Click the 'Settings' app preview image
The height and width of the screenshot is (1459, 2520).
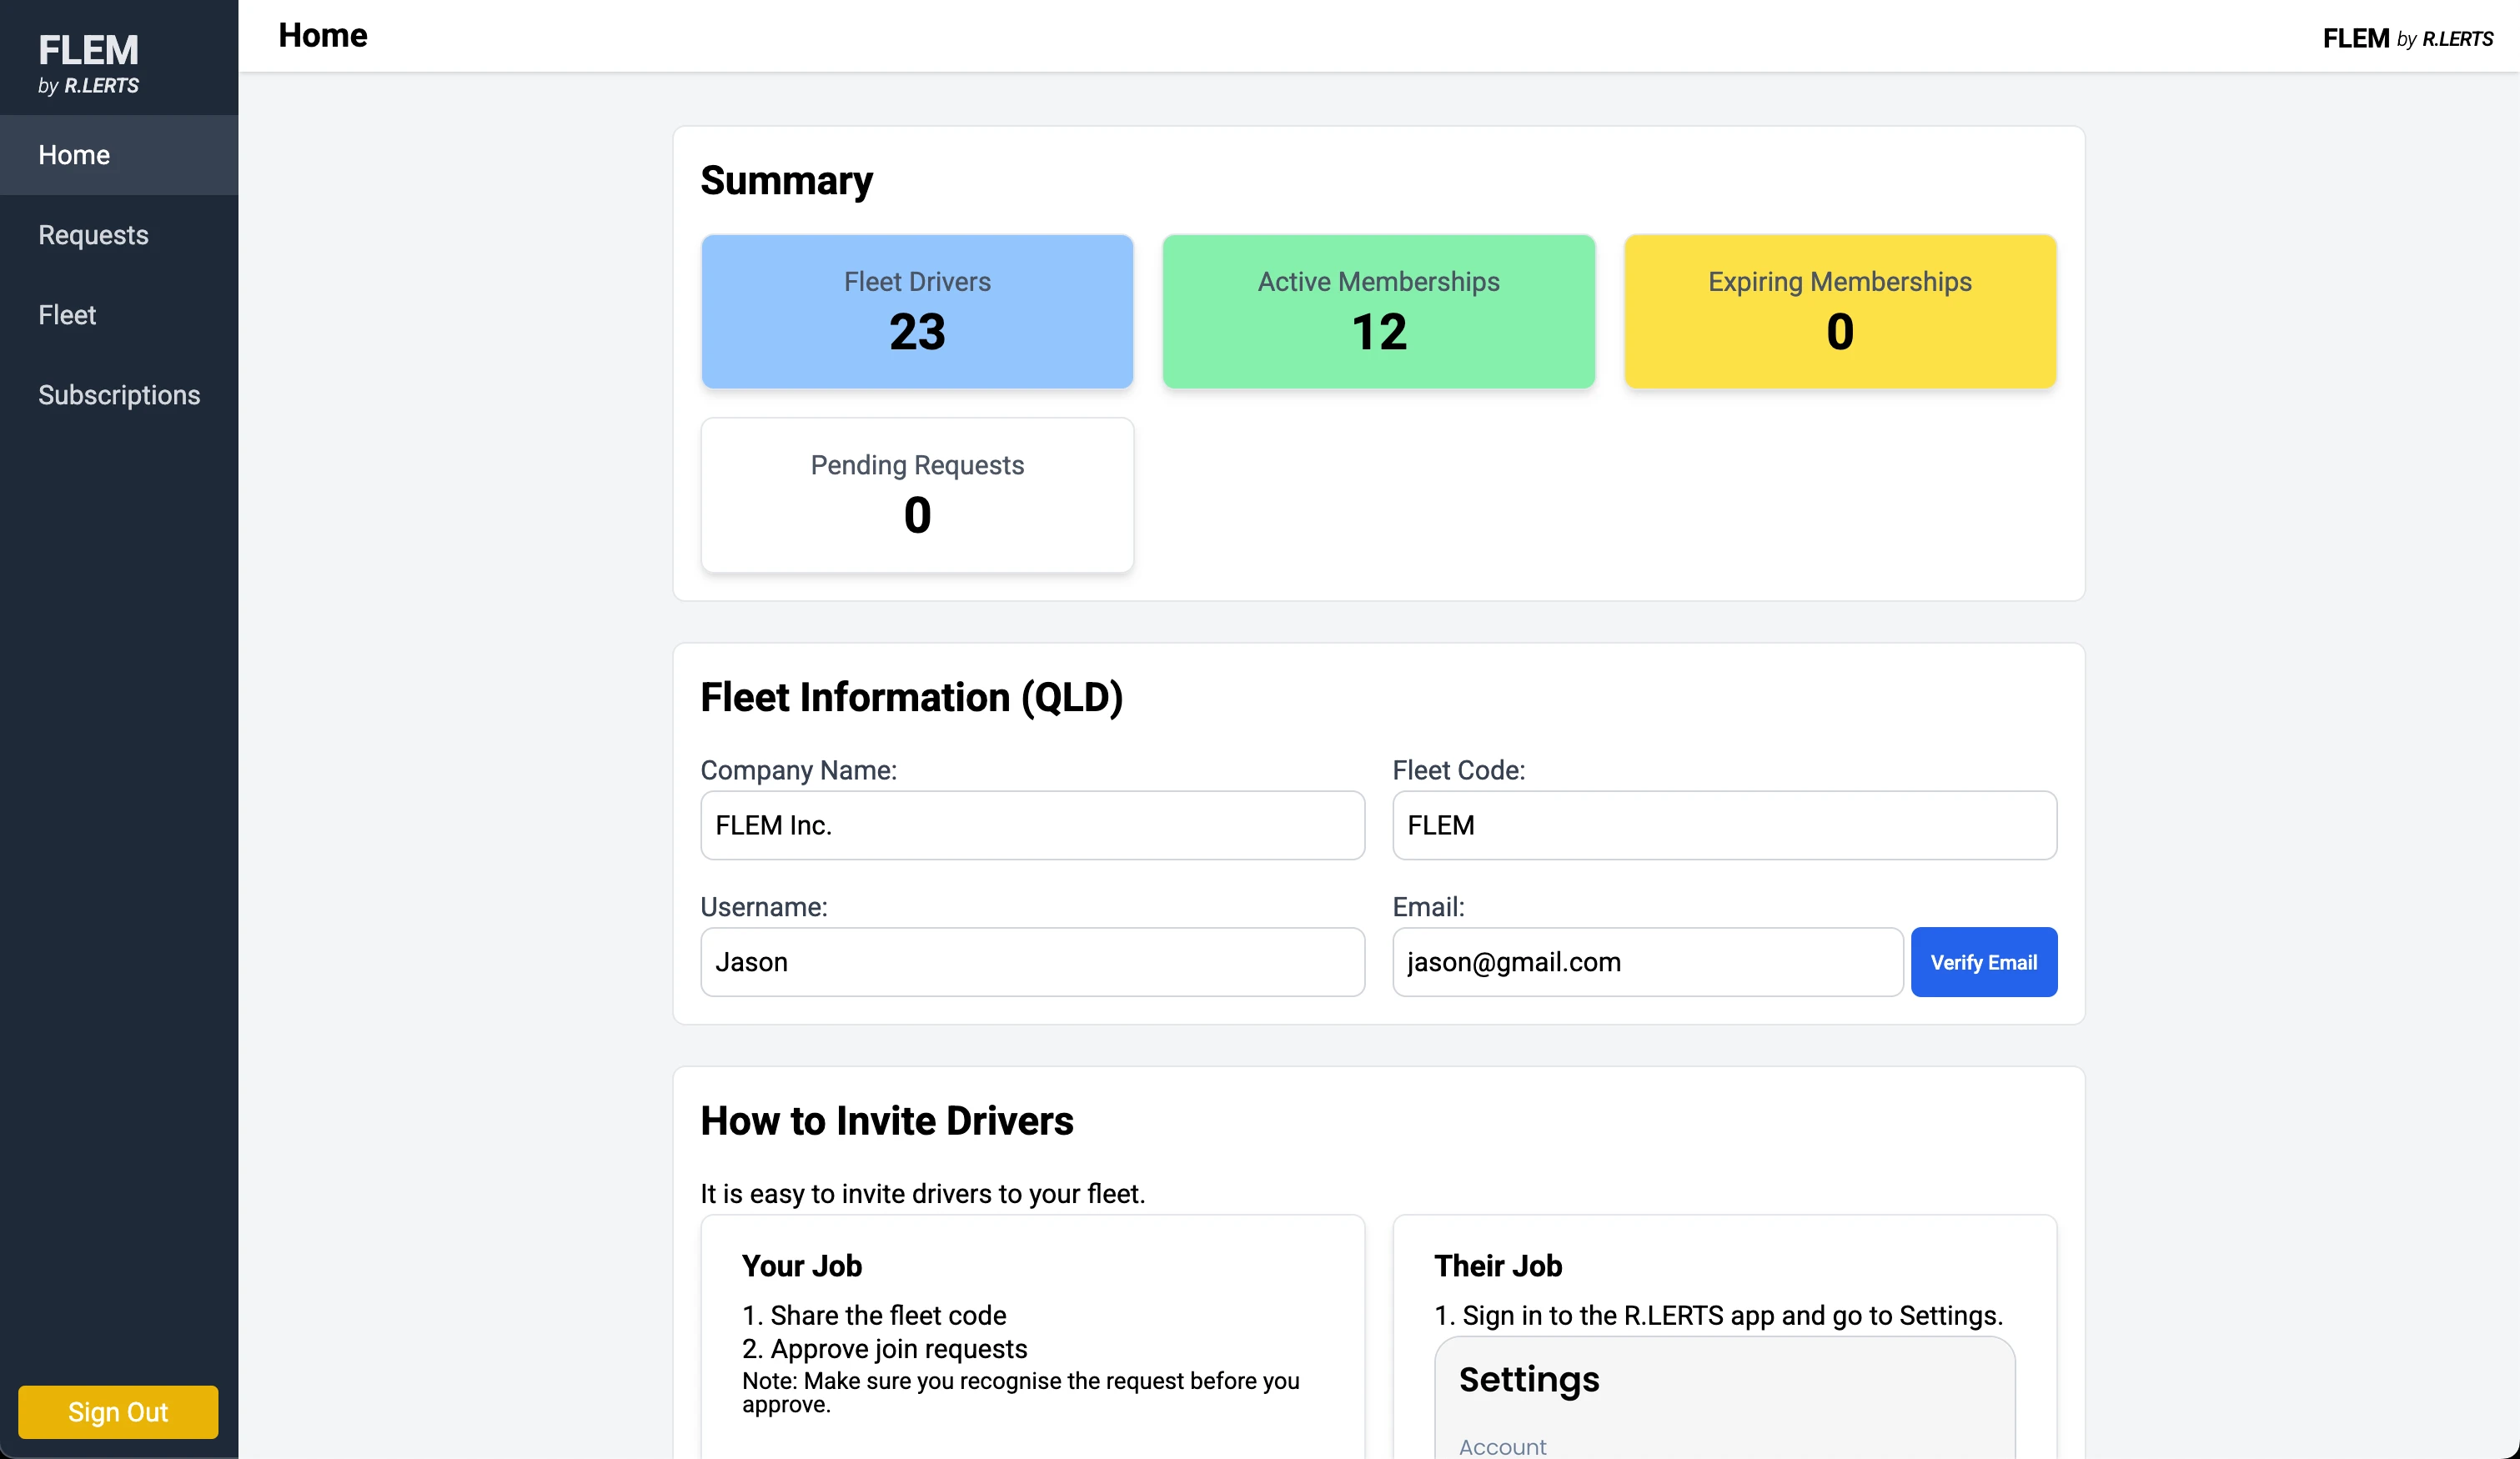point(1724,1398)
